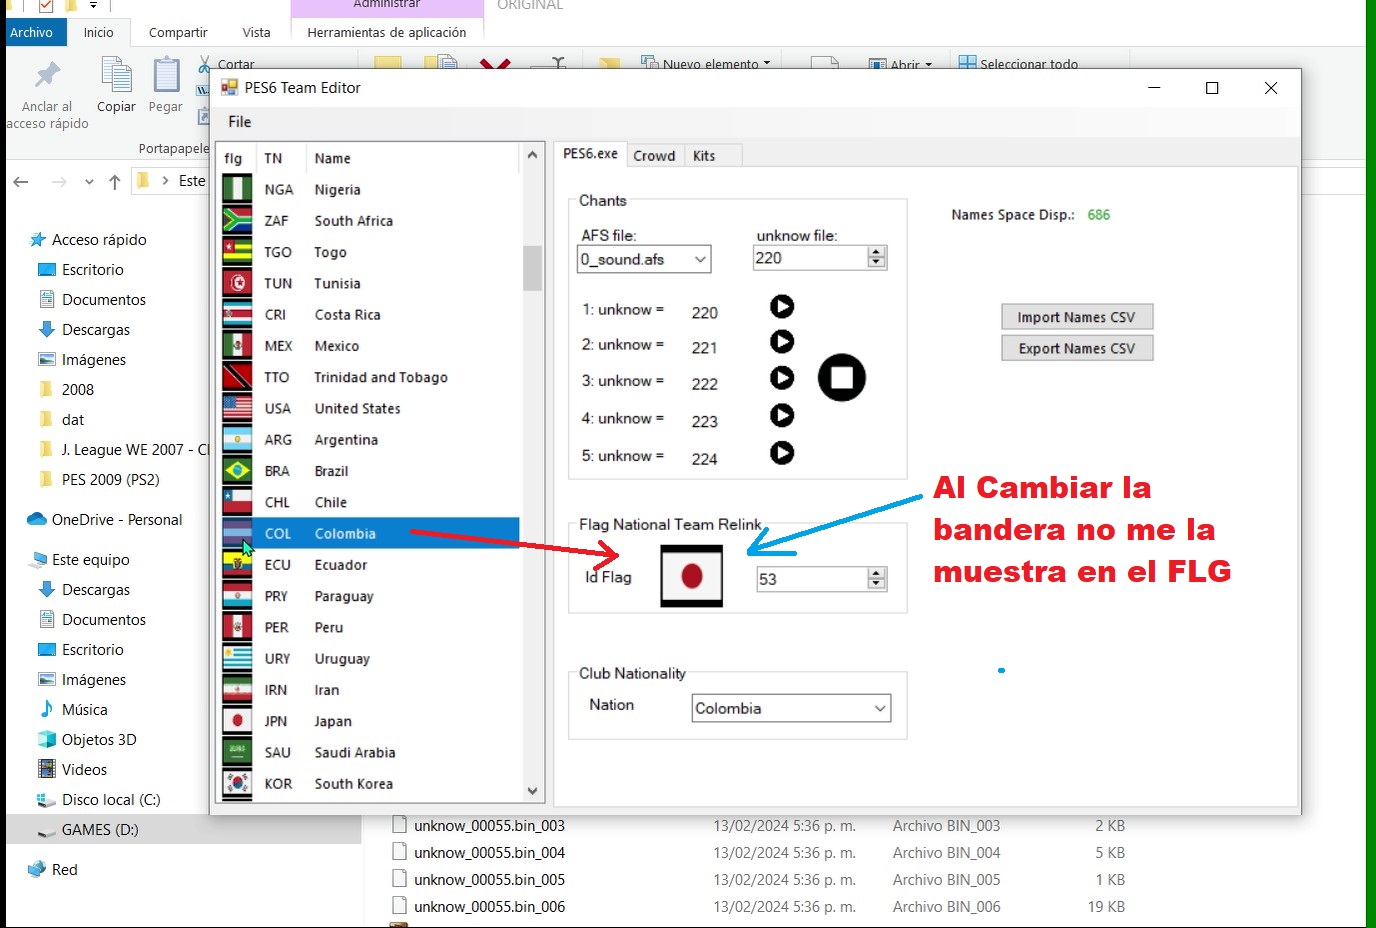Screen dimensions: 1376x928
Task: Click the team list scrollbar thumb
Action: (532, 267)
